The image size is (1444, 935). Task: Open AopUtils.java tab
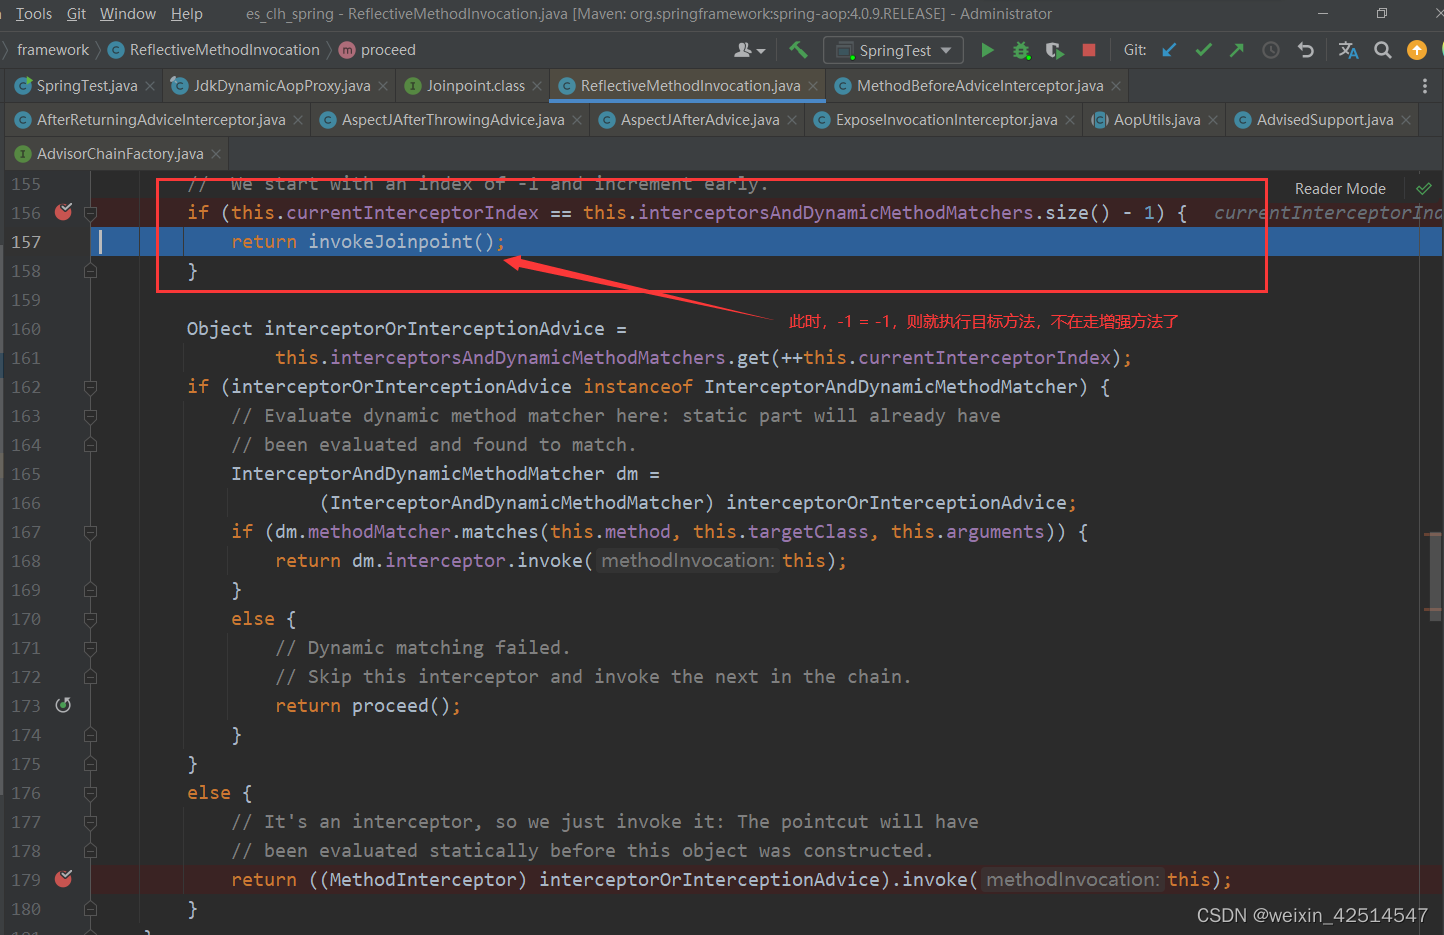1156,120
